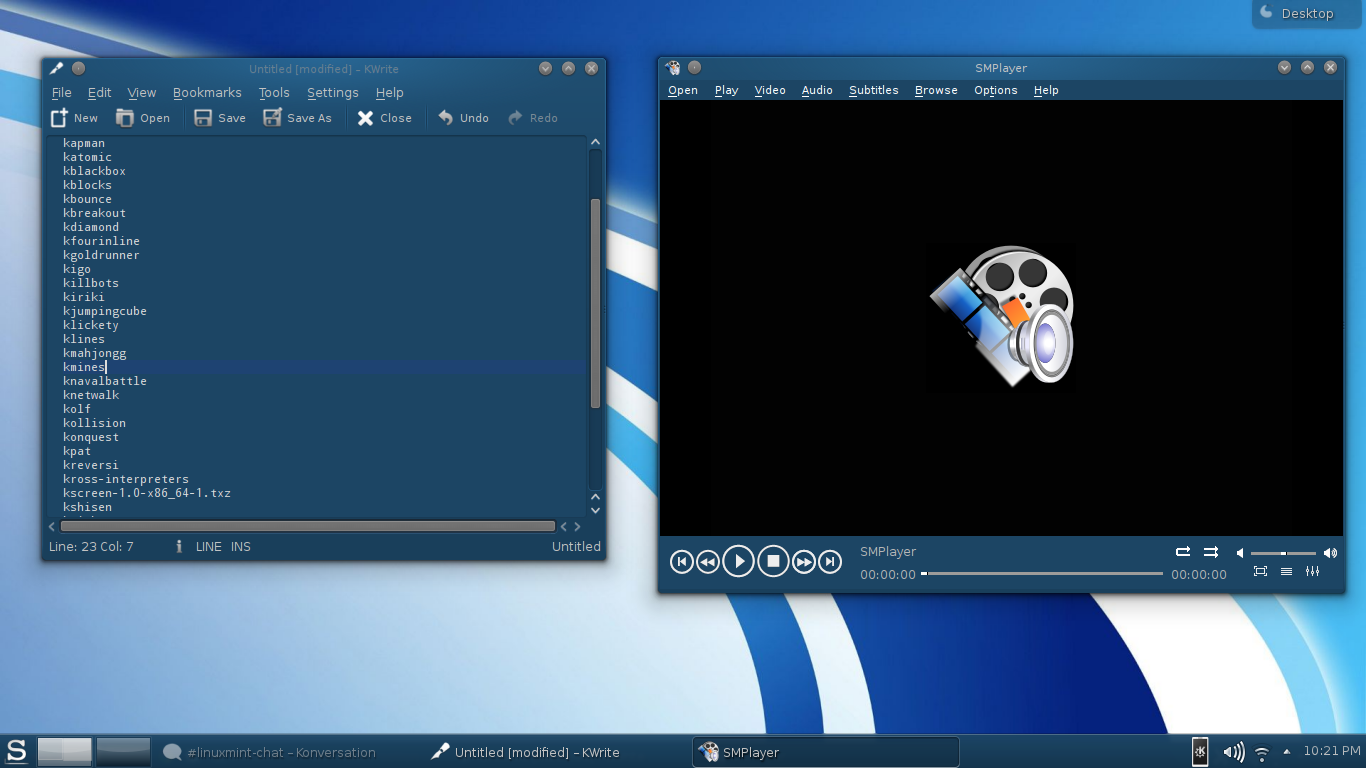Click the stop button in SMPlayer
This screenshot has width=1366, height=768.
(773, 562)
